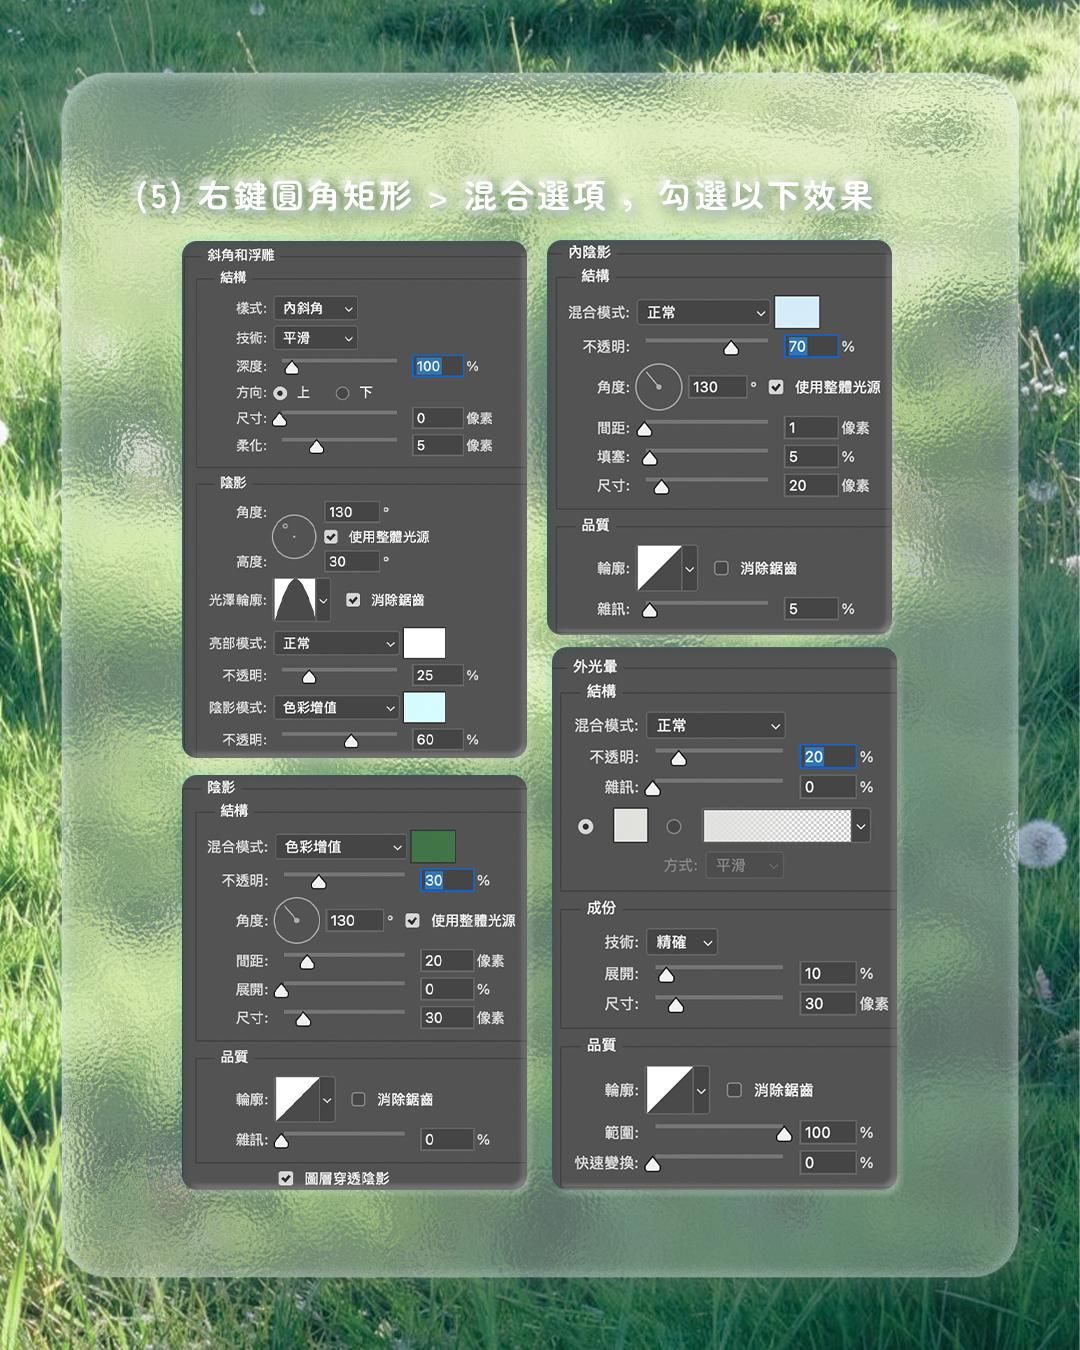1080x1350 pixels.
Task: Click the shading angle circle in 斜角和浮雕
Action: point(293,536)
